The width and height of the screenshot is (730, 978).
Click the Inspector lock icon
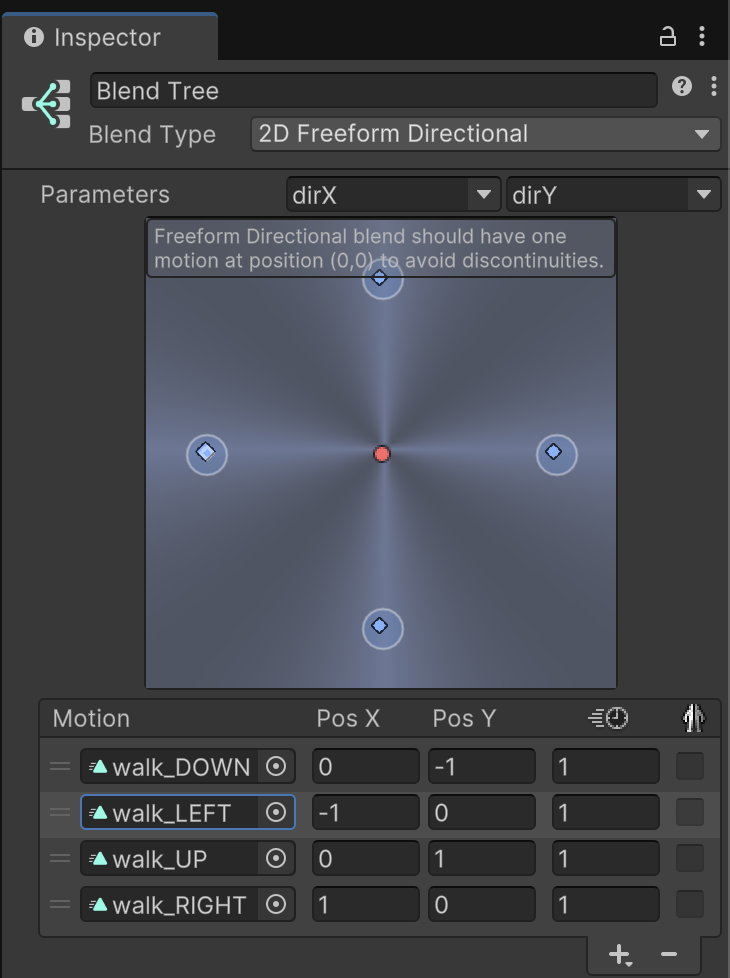(x=668, y=37)
